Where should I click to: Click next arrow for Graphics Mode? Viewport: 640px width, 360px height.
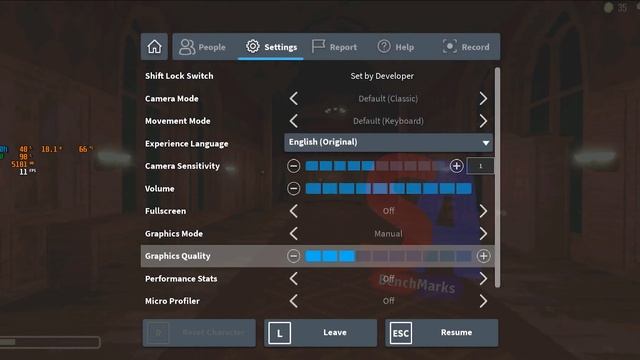pyautogui.click(x=483, y=233)
